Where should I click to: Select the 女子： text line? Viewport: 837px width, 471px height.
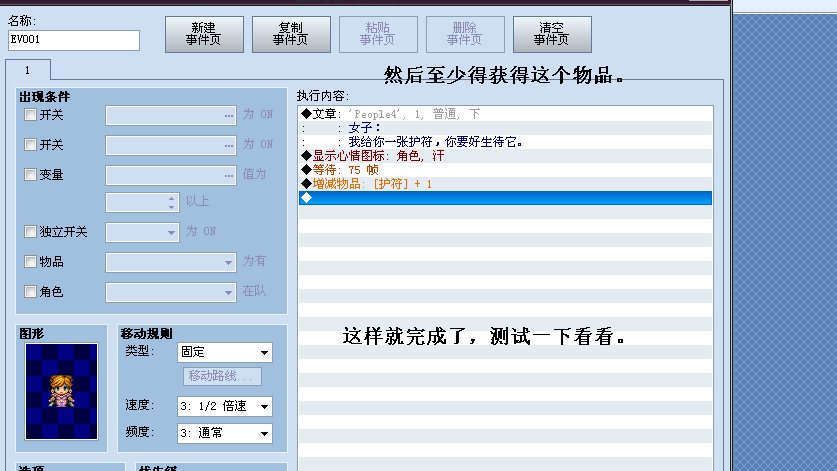click(x=505, y=128)
